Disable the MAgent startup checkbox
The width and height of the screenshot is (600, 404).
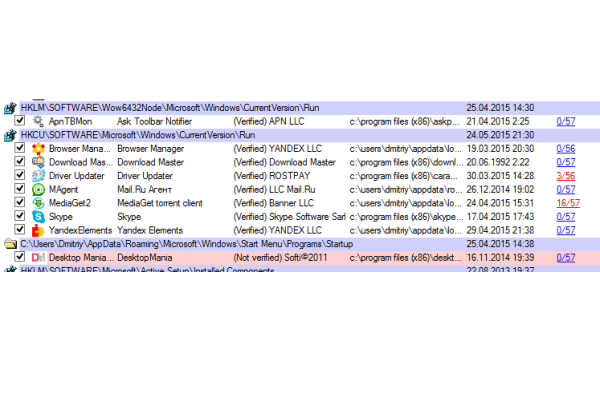(20, 189)
